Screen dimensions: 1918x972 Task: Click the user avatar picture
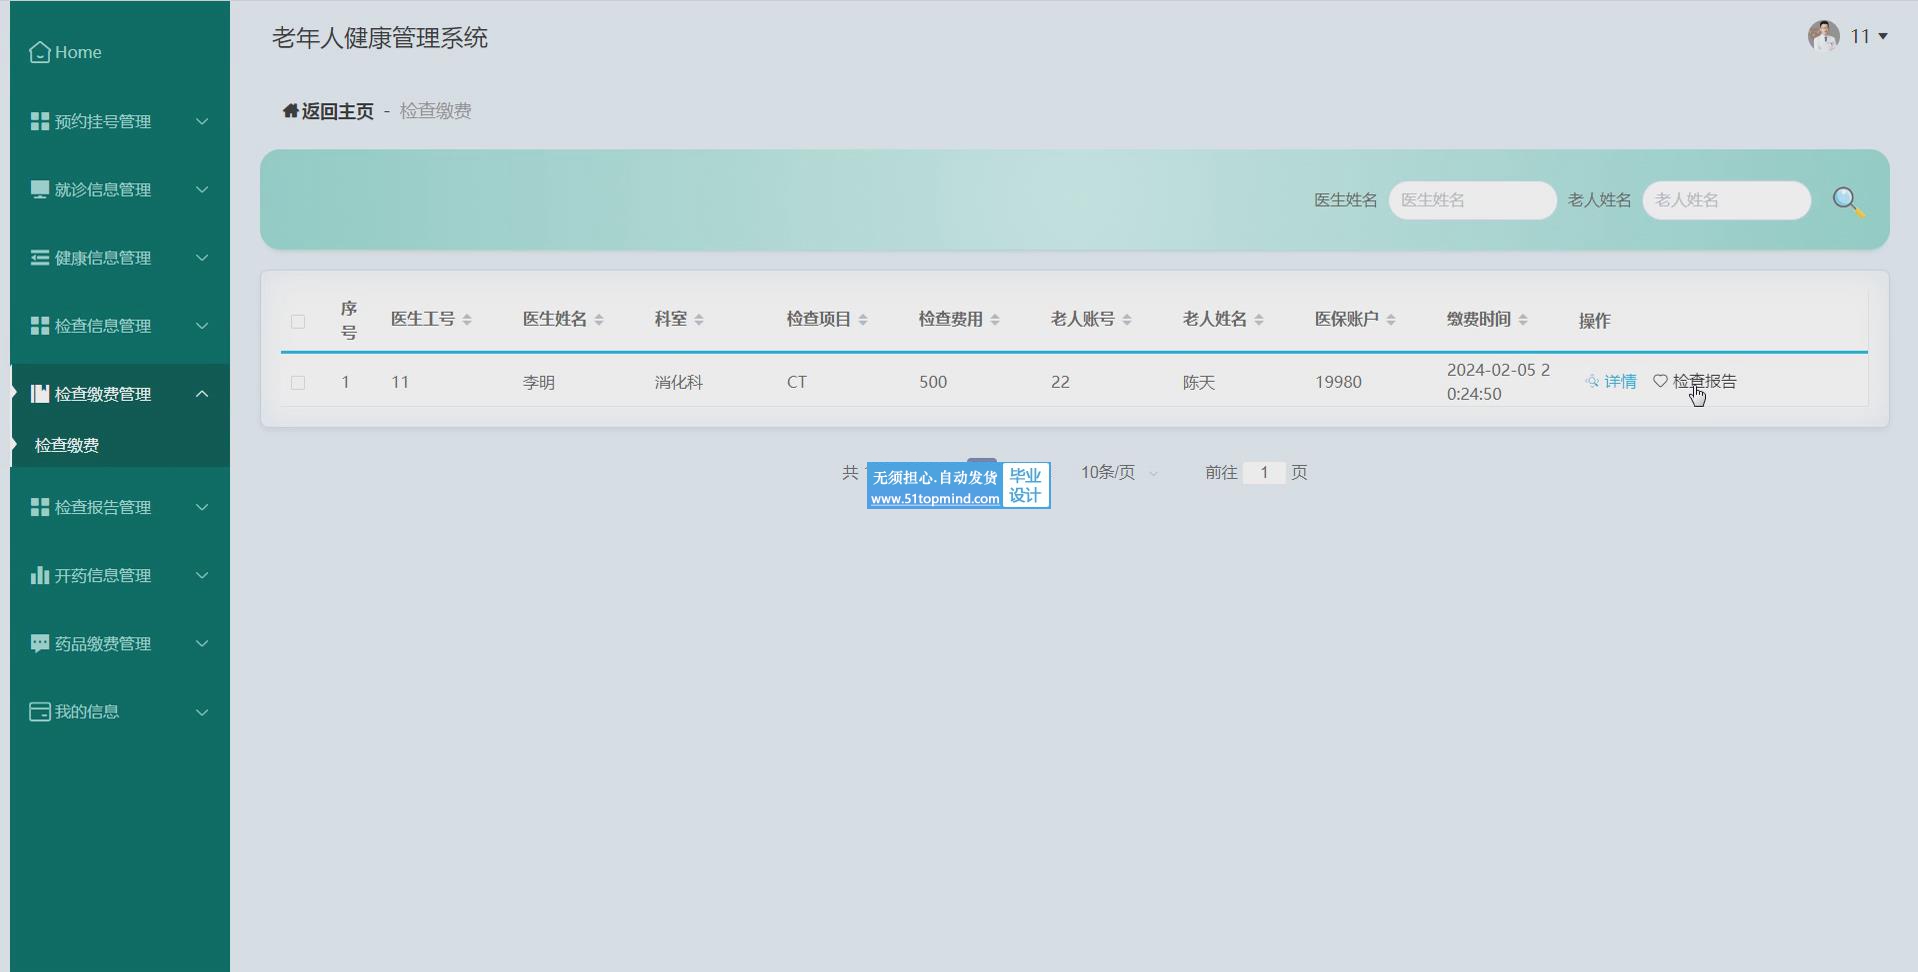[1823, 36]
